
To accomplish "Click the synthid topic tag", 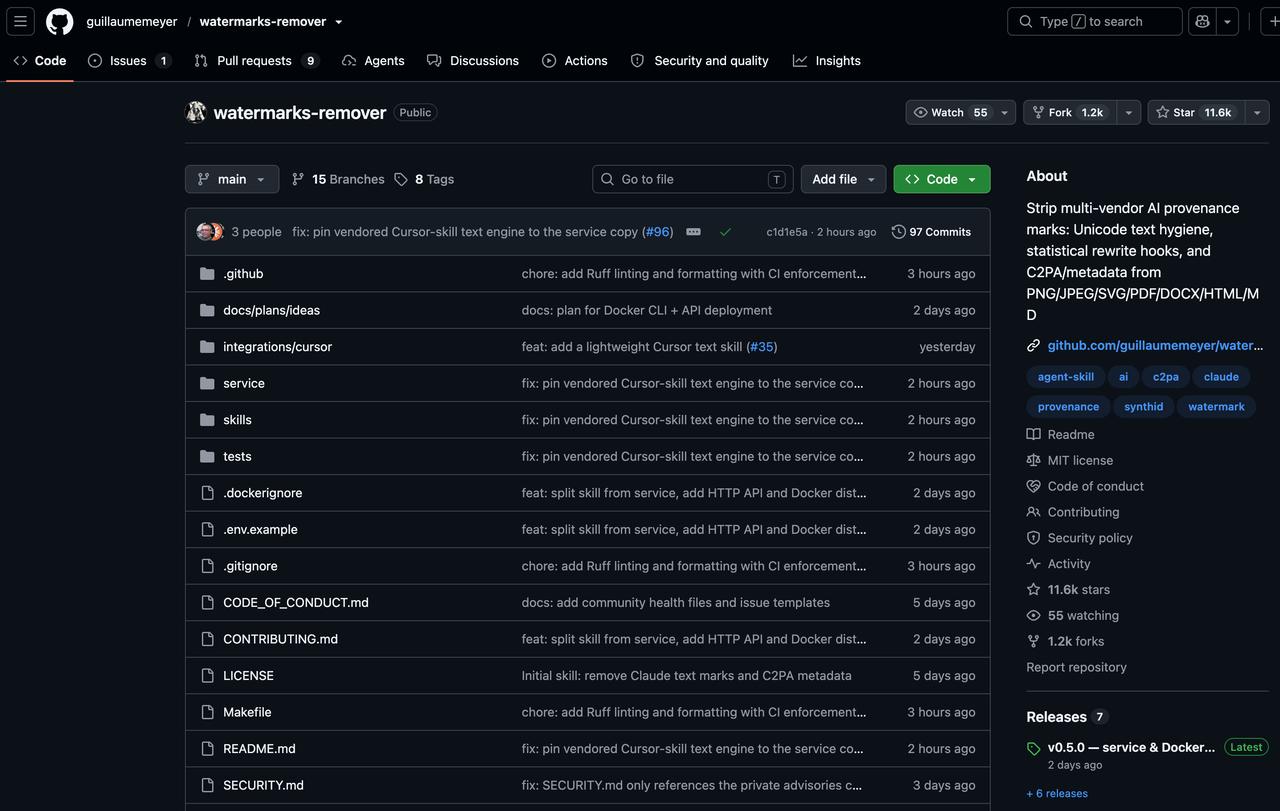I will 1144,407.
